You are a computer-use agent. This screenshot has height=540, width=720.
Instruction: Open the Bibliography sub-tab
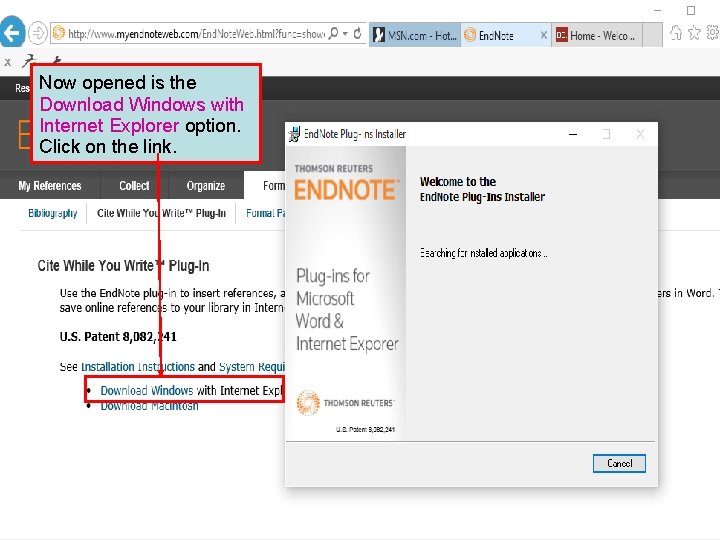tap(53, 213)
